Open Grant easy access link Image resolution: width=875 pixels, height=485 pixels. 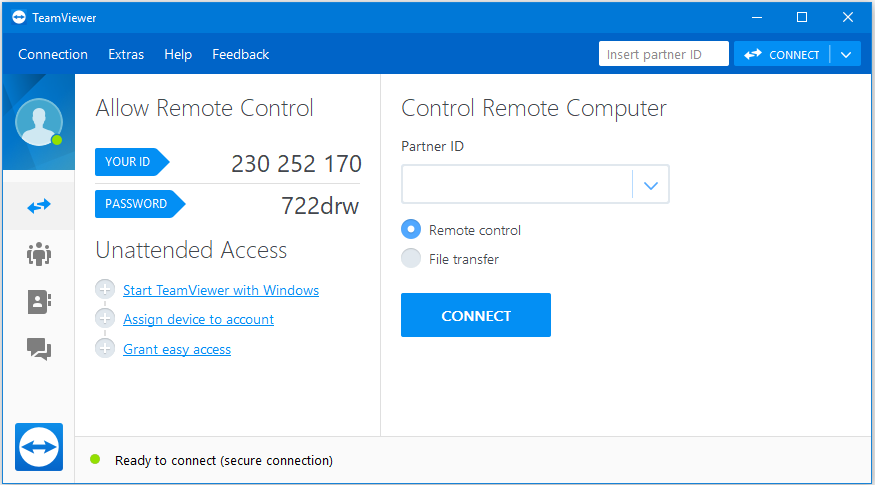177,349
